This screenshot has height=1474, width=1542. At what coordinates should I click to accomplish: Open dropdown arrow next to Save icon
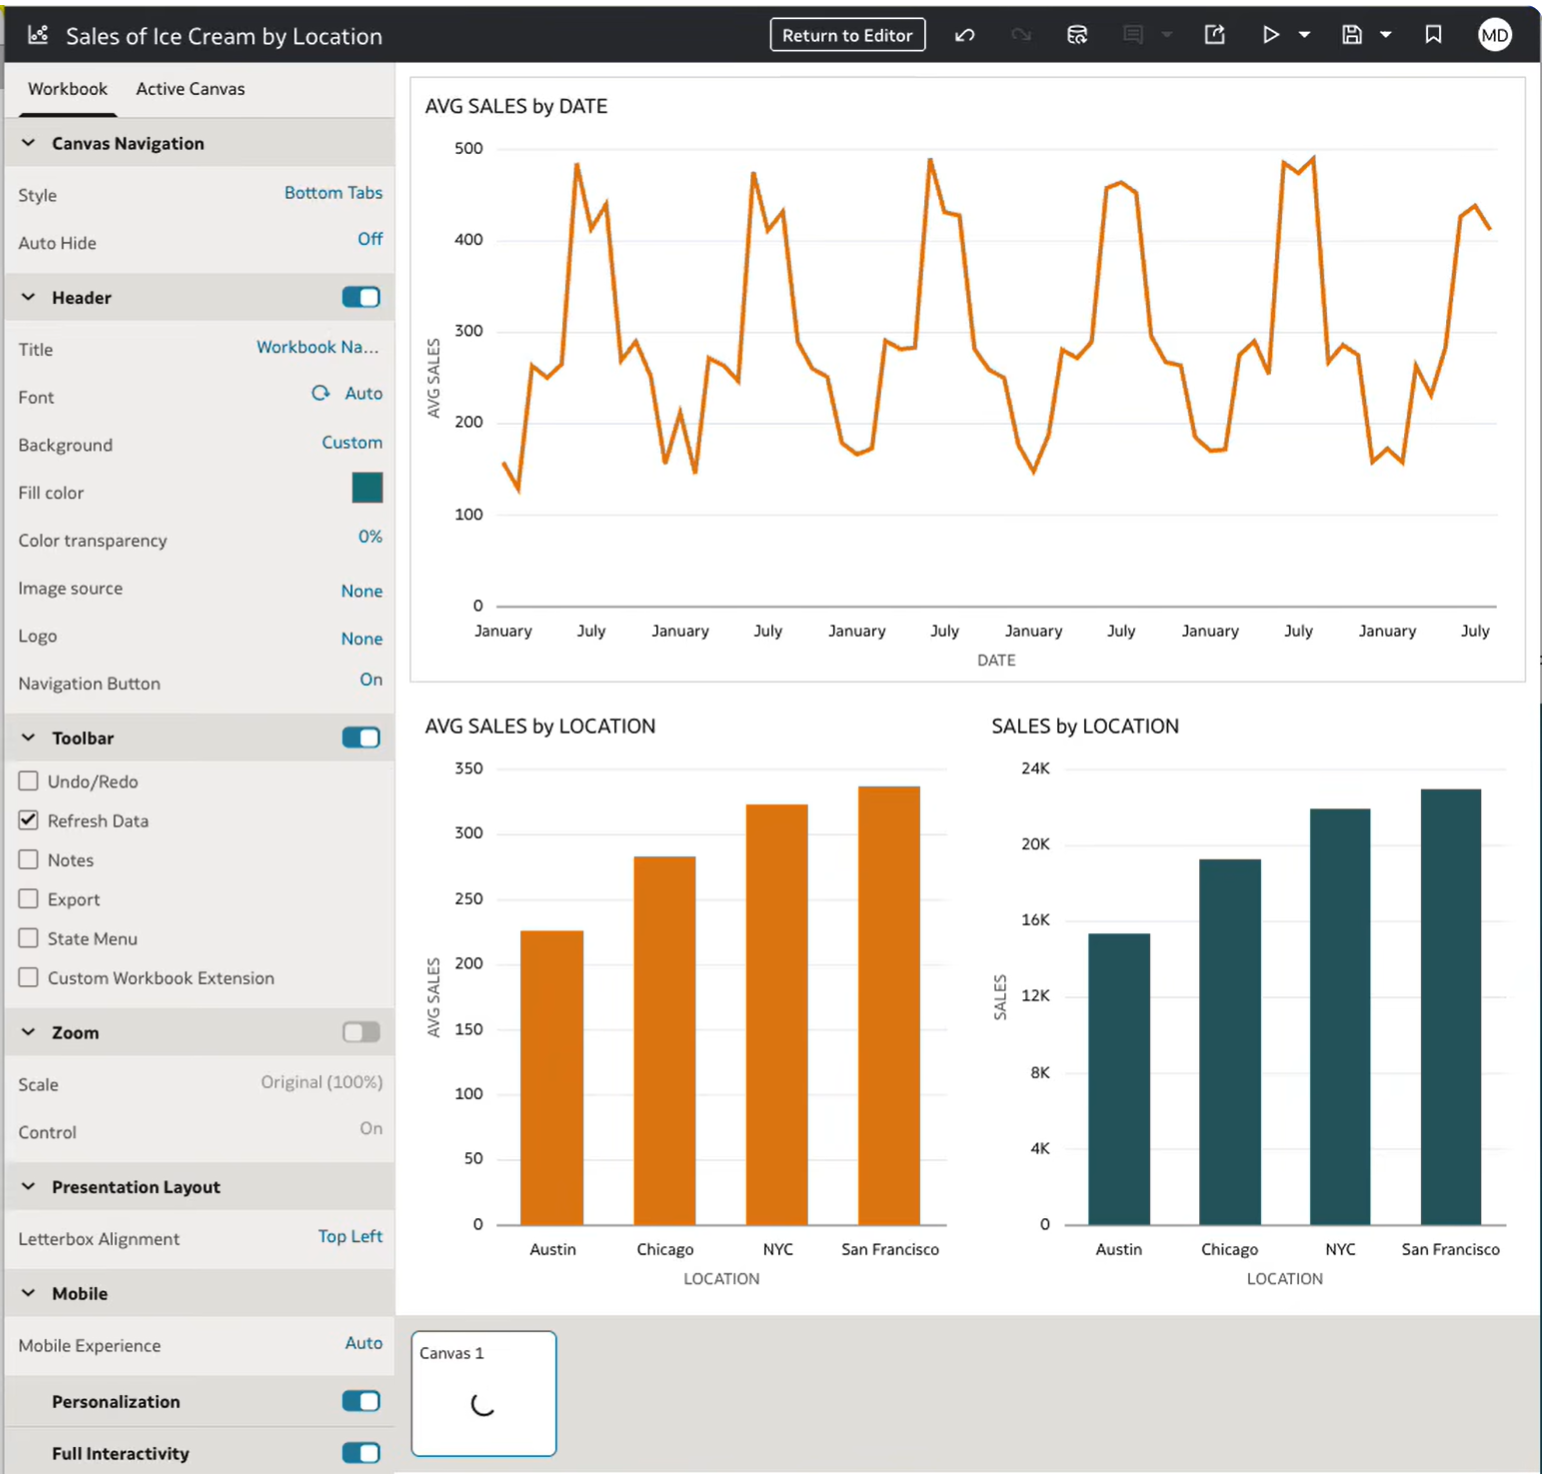(x=1386, y=35)
